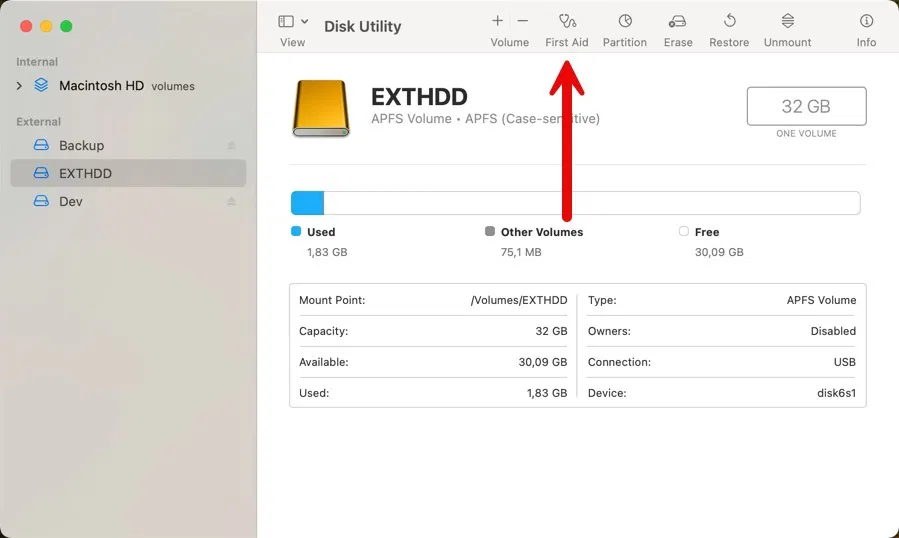Click the Unmount toolbar icon
The height and width of the screenshot is (538, 899).
(788, 21)
